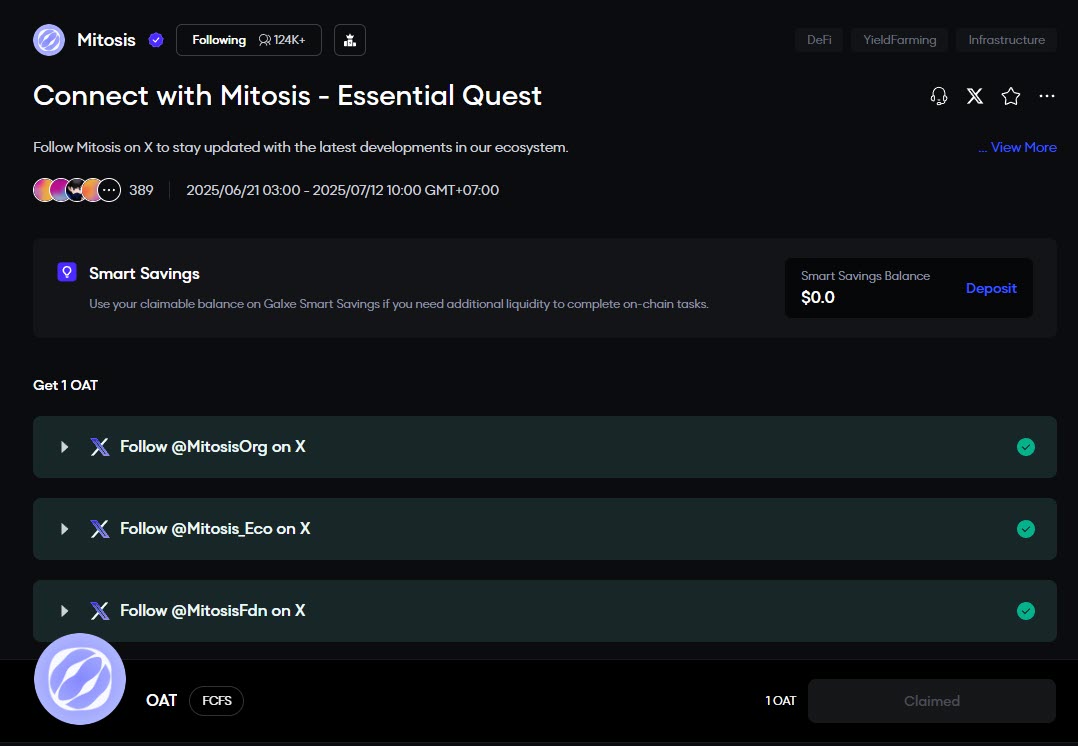Expand the Follow @MitosisOrg task arrow
This screenshot has height=746, width=1078.
coord(64,447)
